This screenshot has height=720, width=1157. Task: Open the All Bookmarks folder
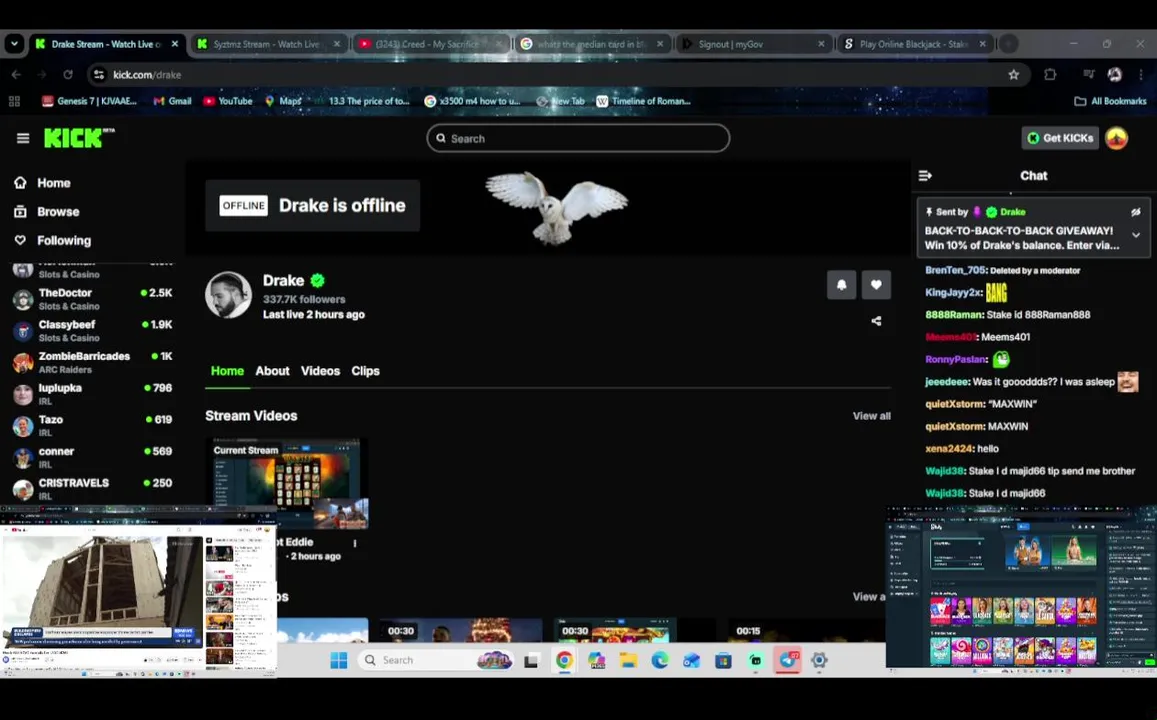[x=1111, y=101]
